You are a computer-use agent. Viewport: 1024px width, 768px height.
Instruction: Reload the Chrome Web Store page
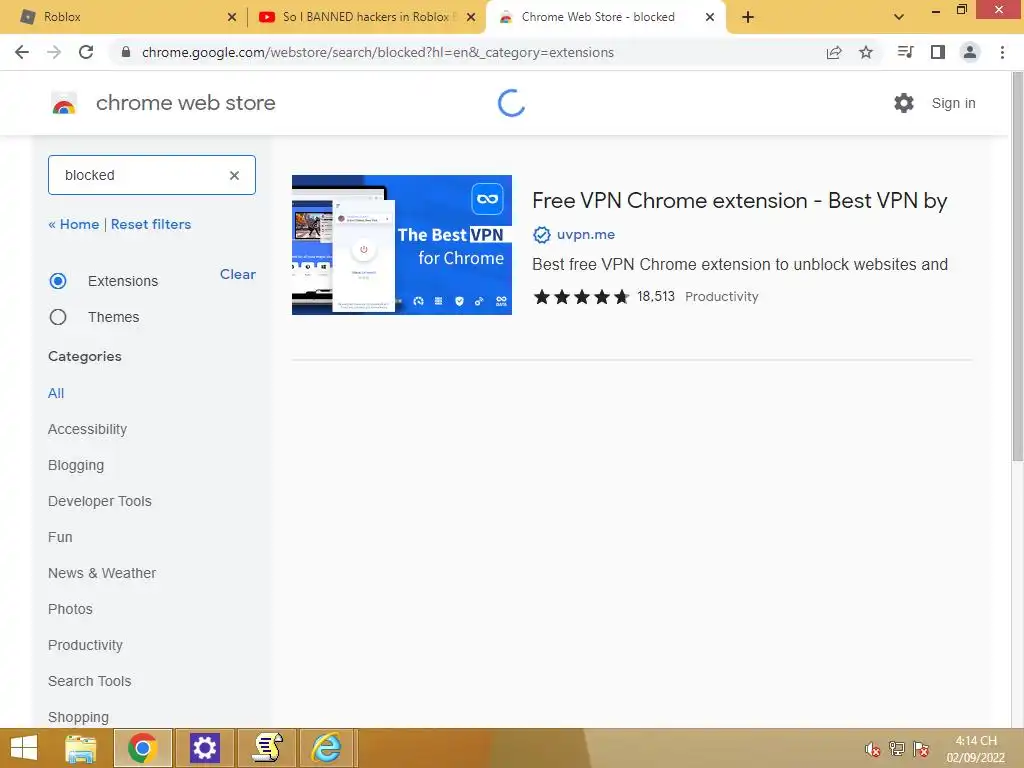pos(86,52)
